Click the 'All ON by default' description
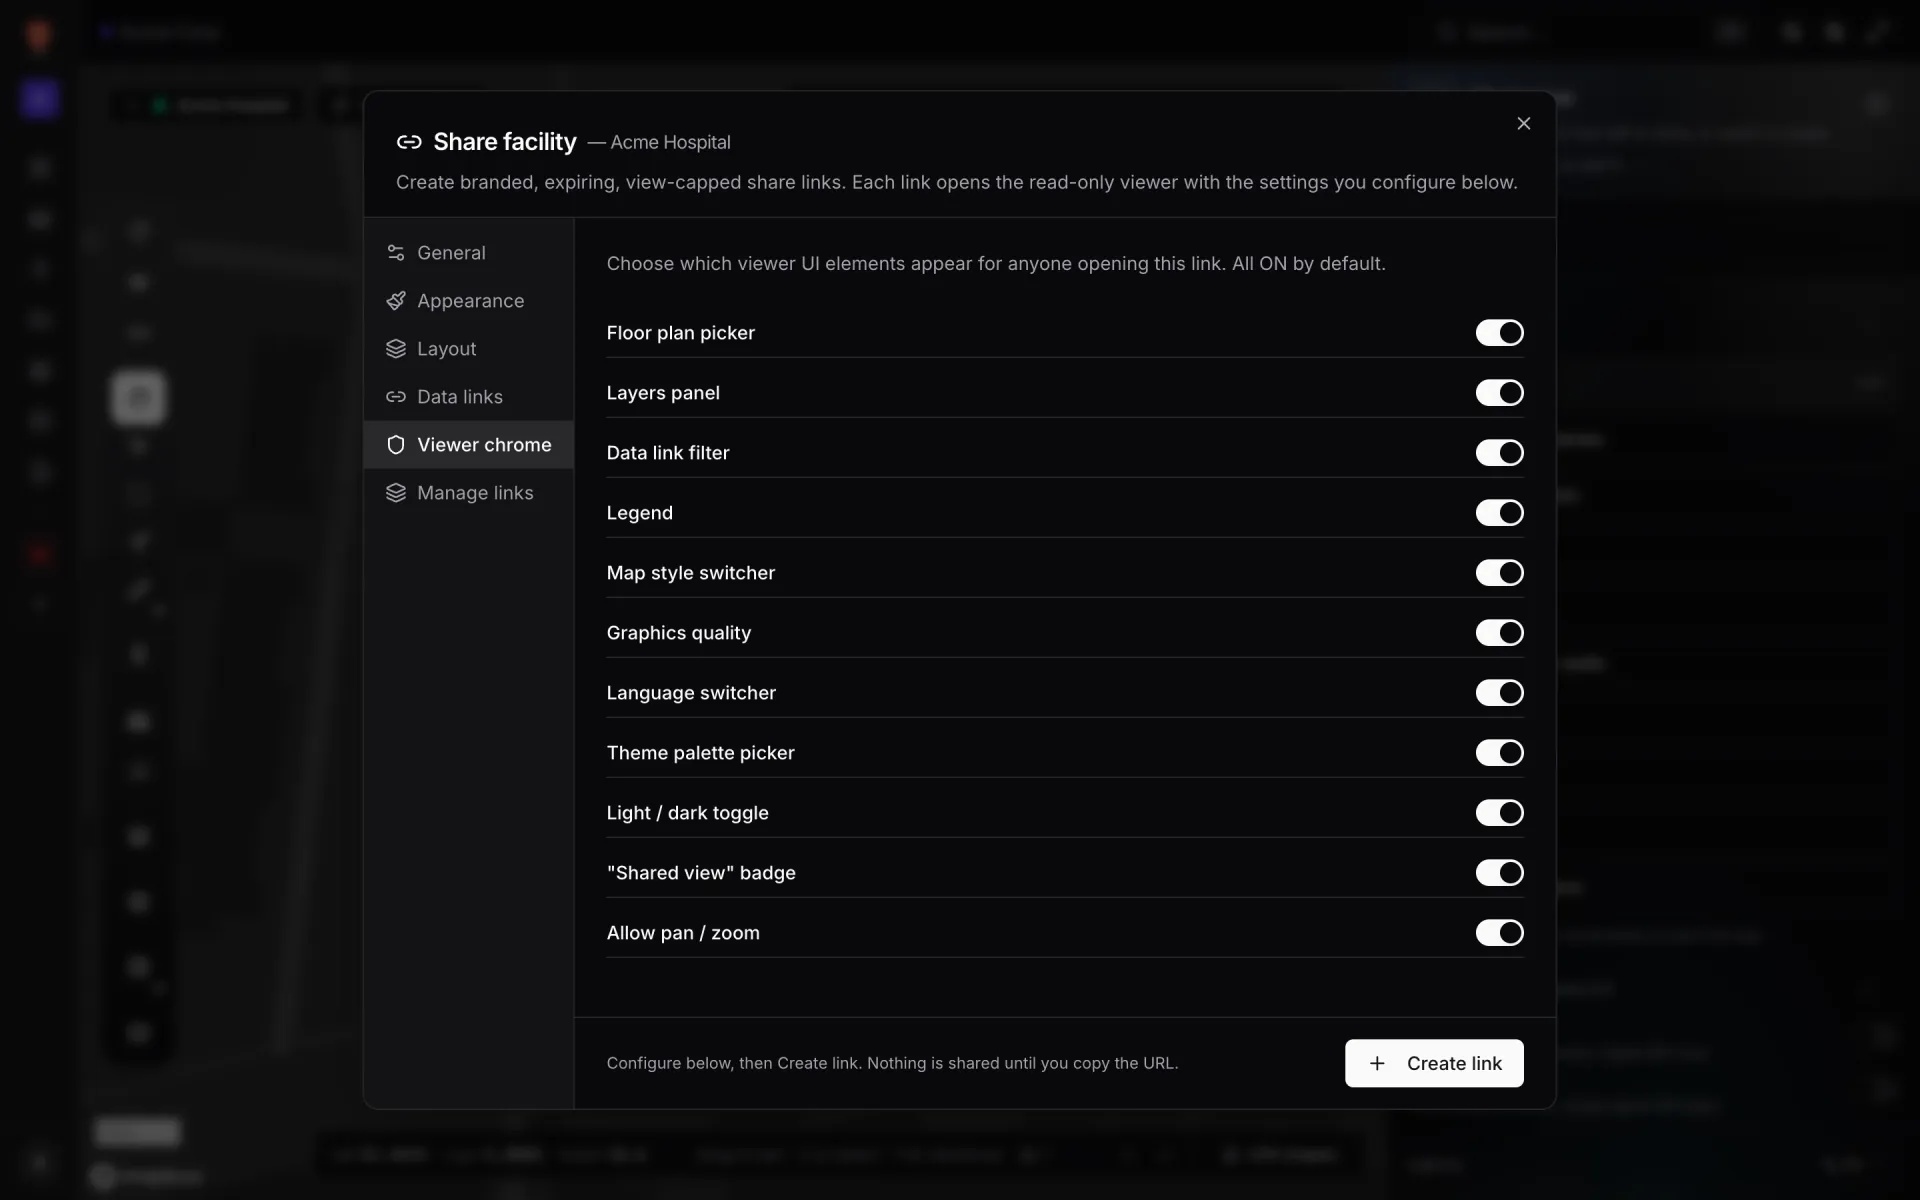This screenshot has height=1200, width=1920. point(1308,264)
